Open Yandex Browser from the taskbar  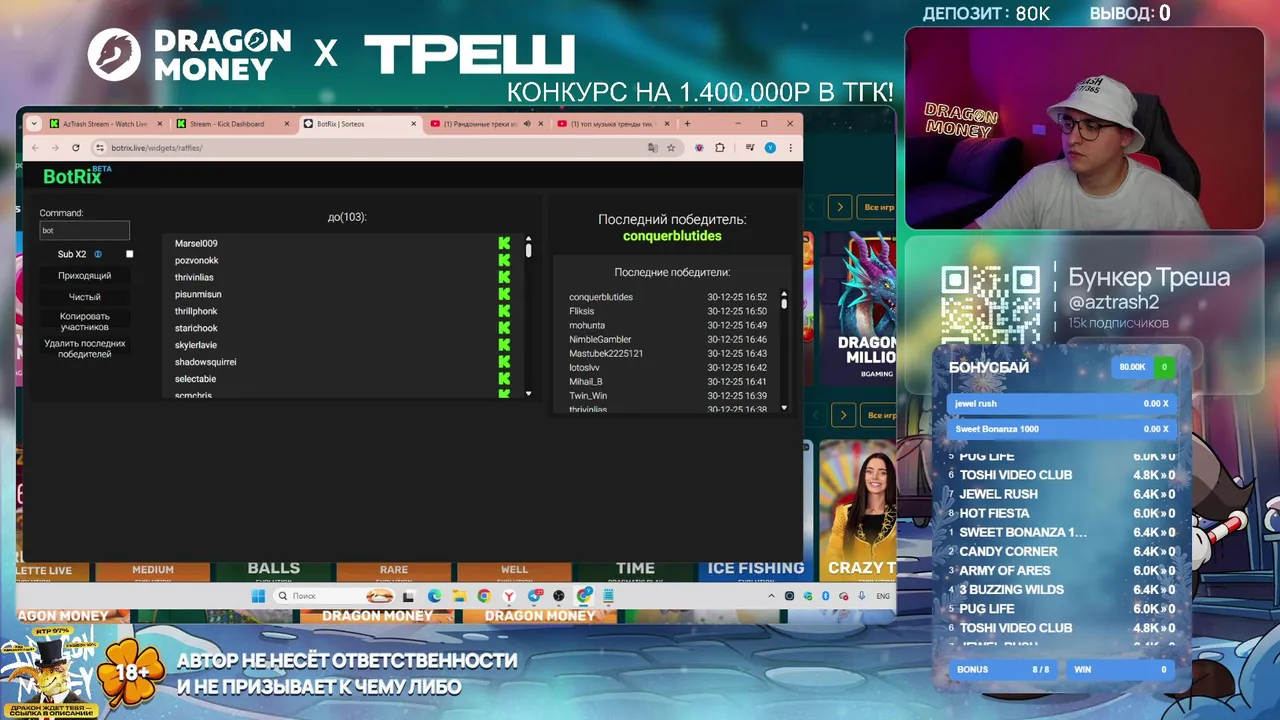509,596
